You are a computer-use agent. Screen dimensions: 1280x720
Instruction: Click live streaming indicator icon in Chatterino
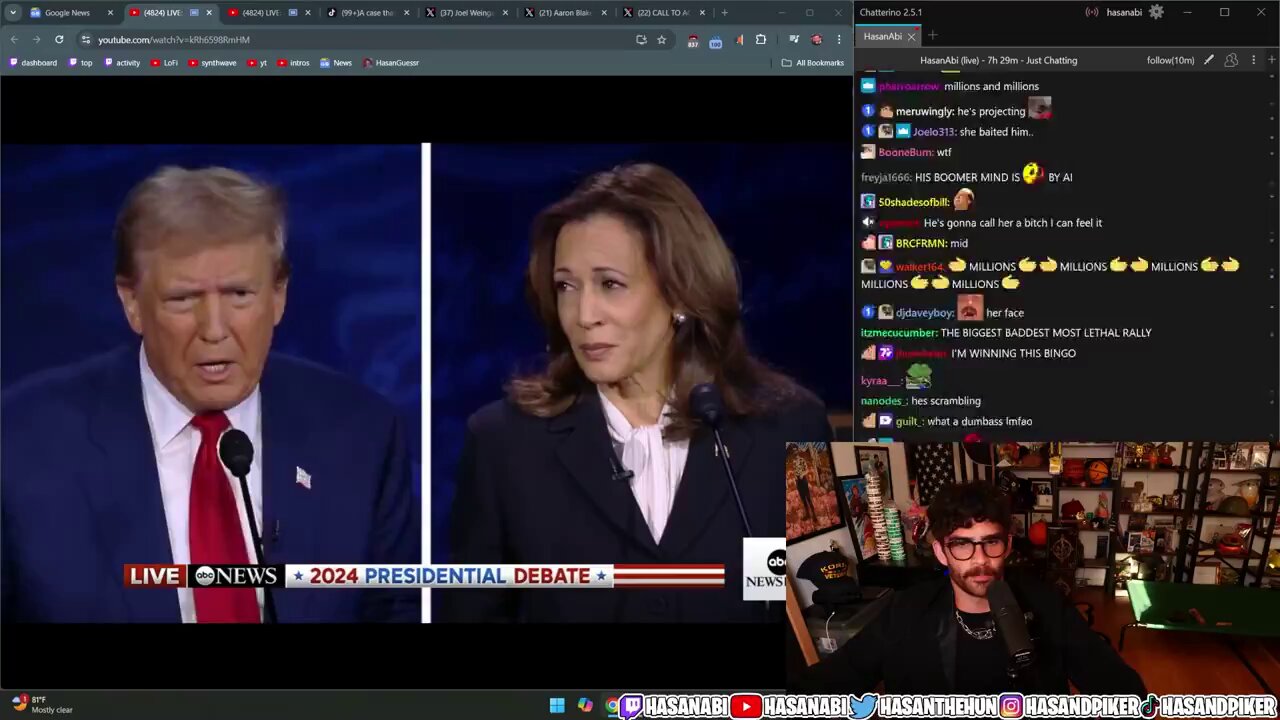pyautogui.click(x=1092, y=12)
